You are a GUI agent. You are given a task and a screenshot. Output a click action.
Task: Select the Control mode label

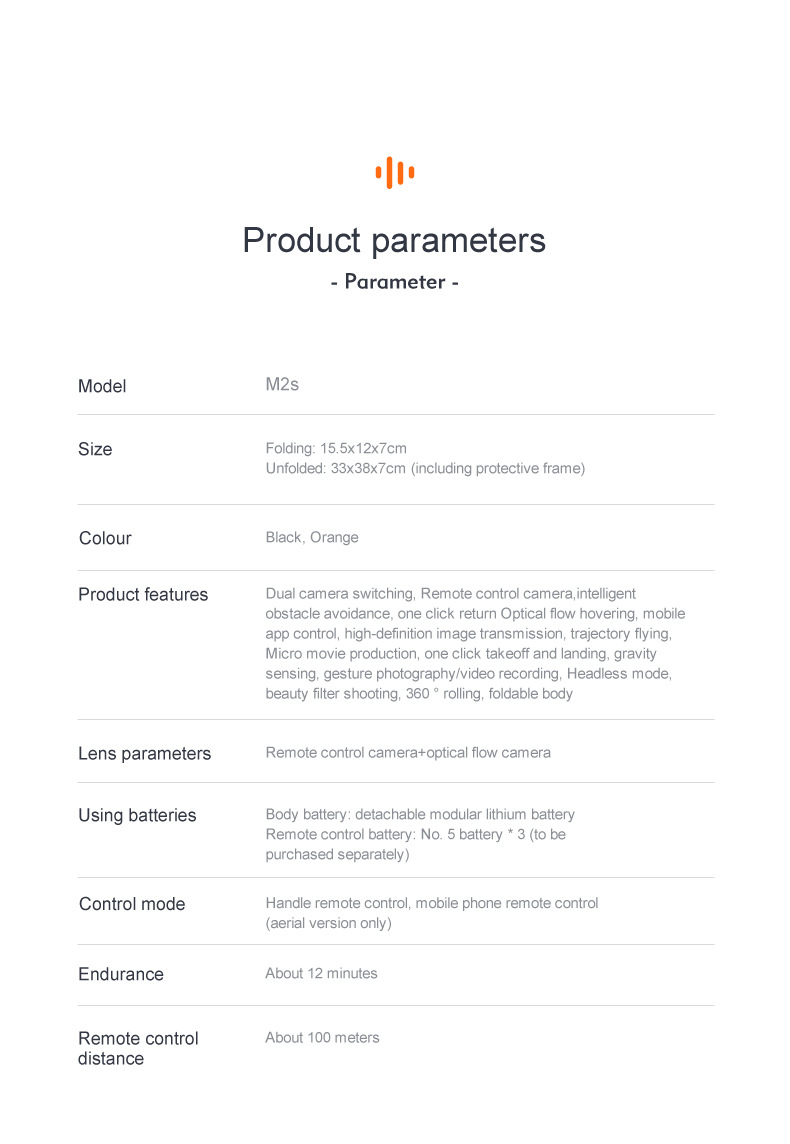click(x=132, y=904)
